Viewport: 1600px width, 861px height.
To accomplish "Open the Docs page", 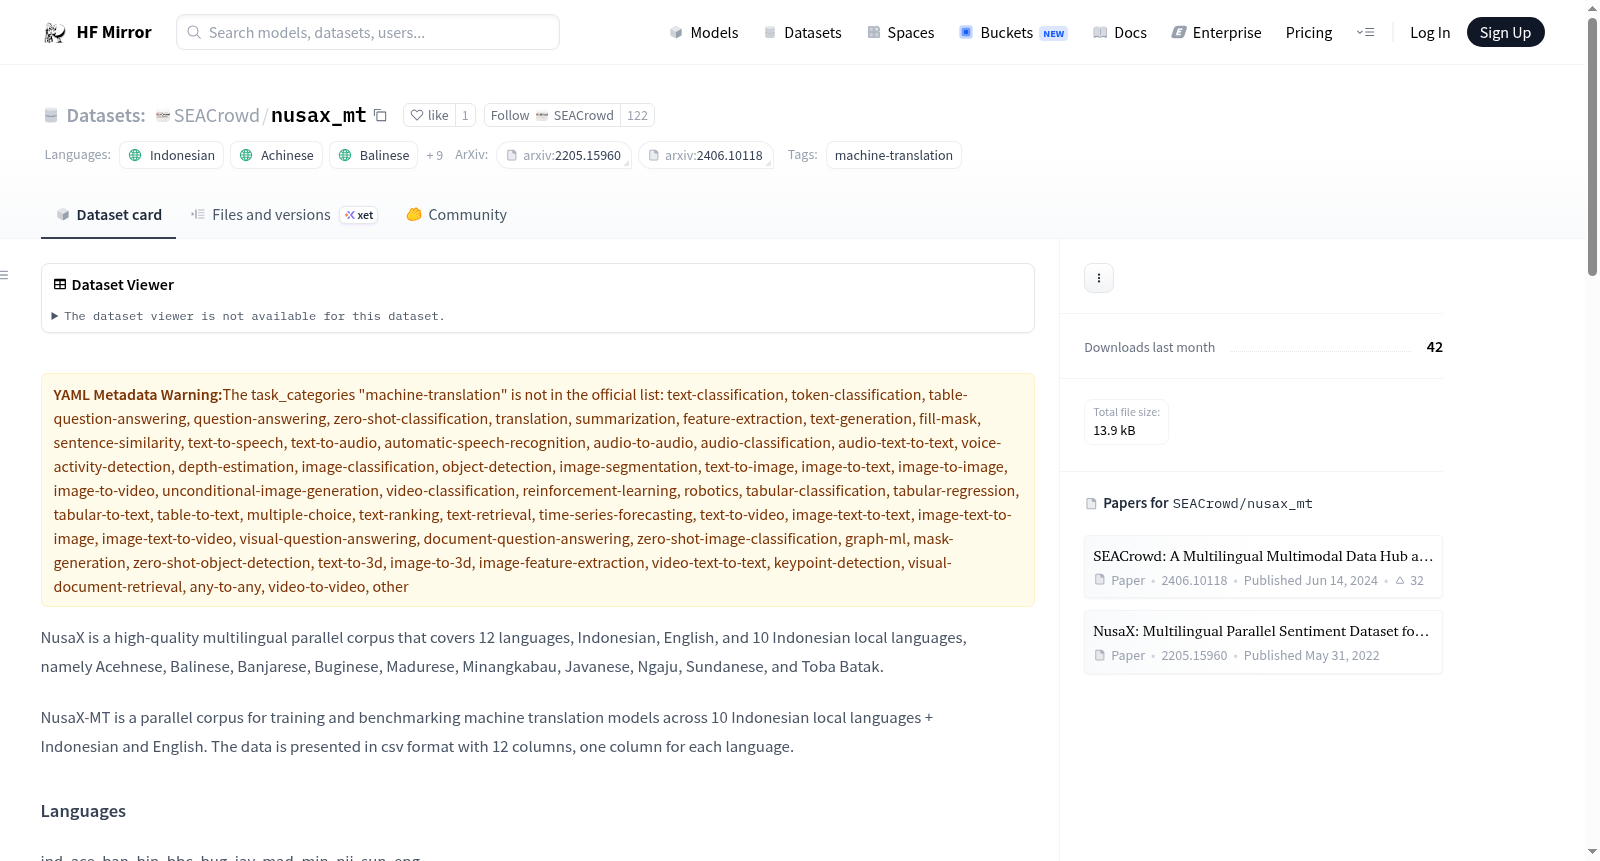I will click(1120, 32).
